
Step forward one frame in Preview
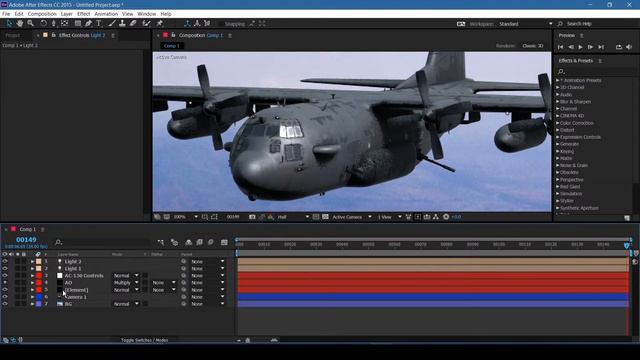590,47
